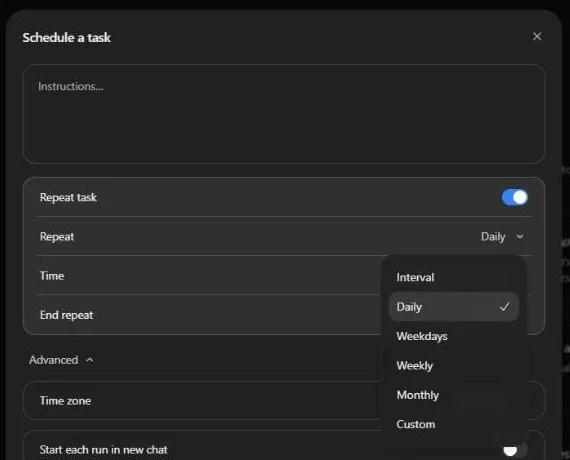This screenshot has width=570, height=460.
Task: Select Weekly from the repeat options
Action: point(453,366)
